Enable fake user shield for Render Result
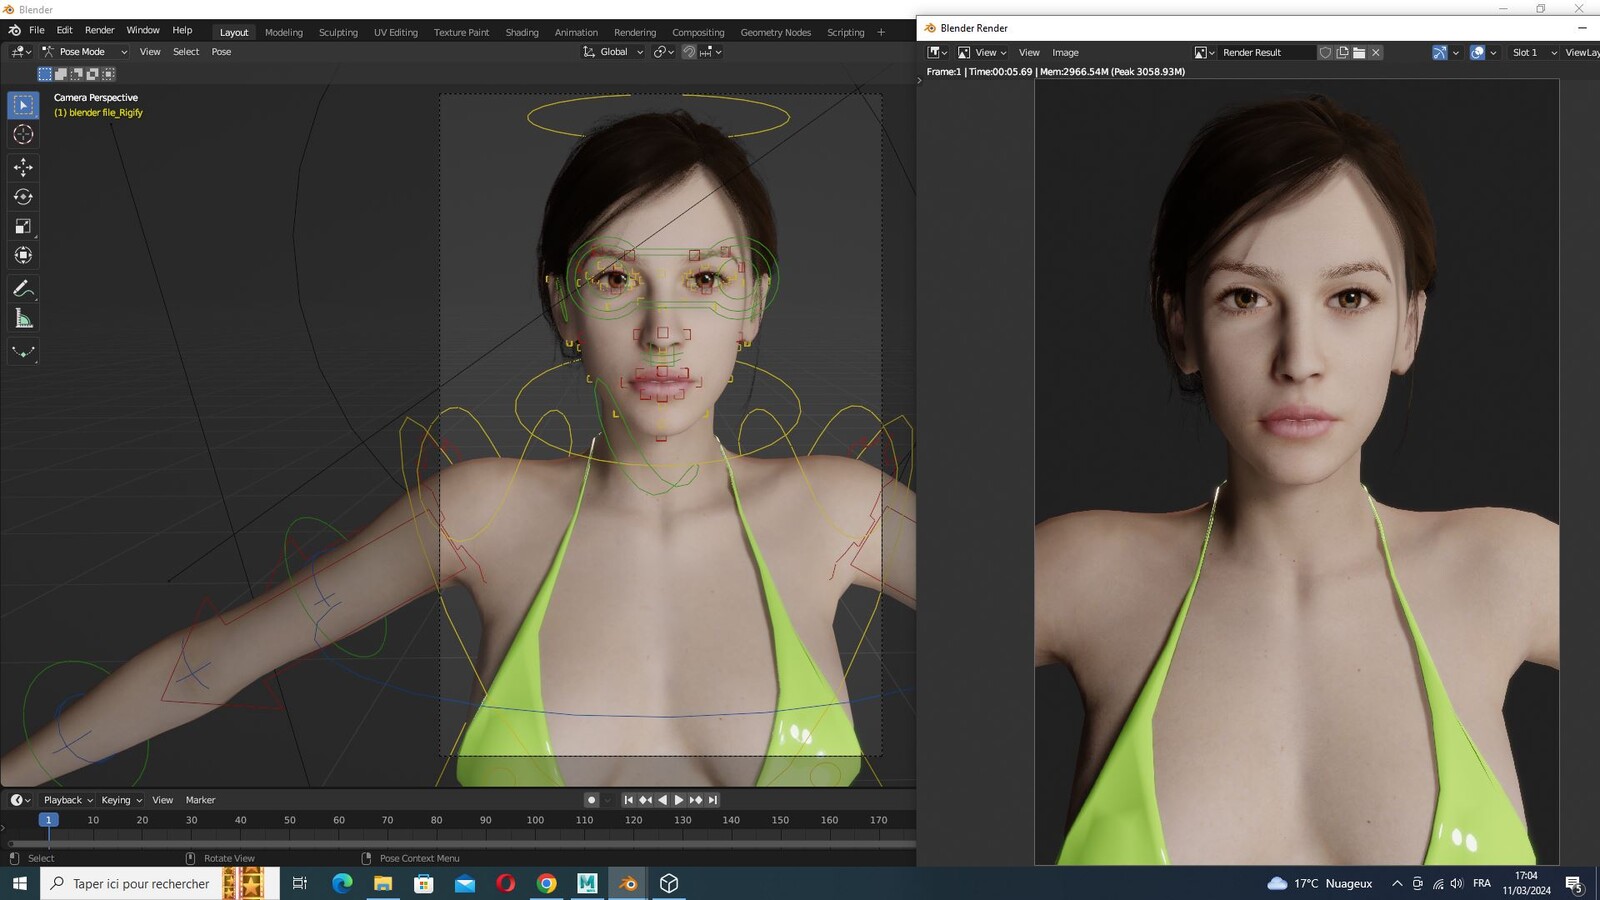Viewport: 1600px width, 900px height. [1325, 53]
